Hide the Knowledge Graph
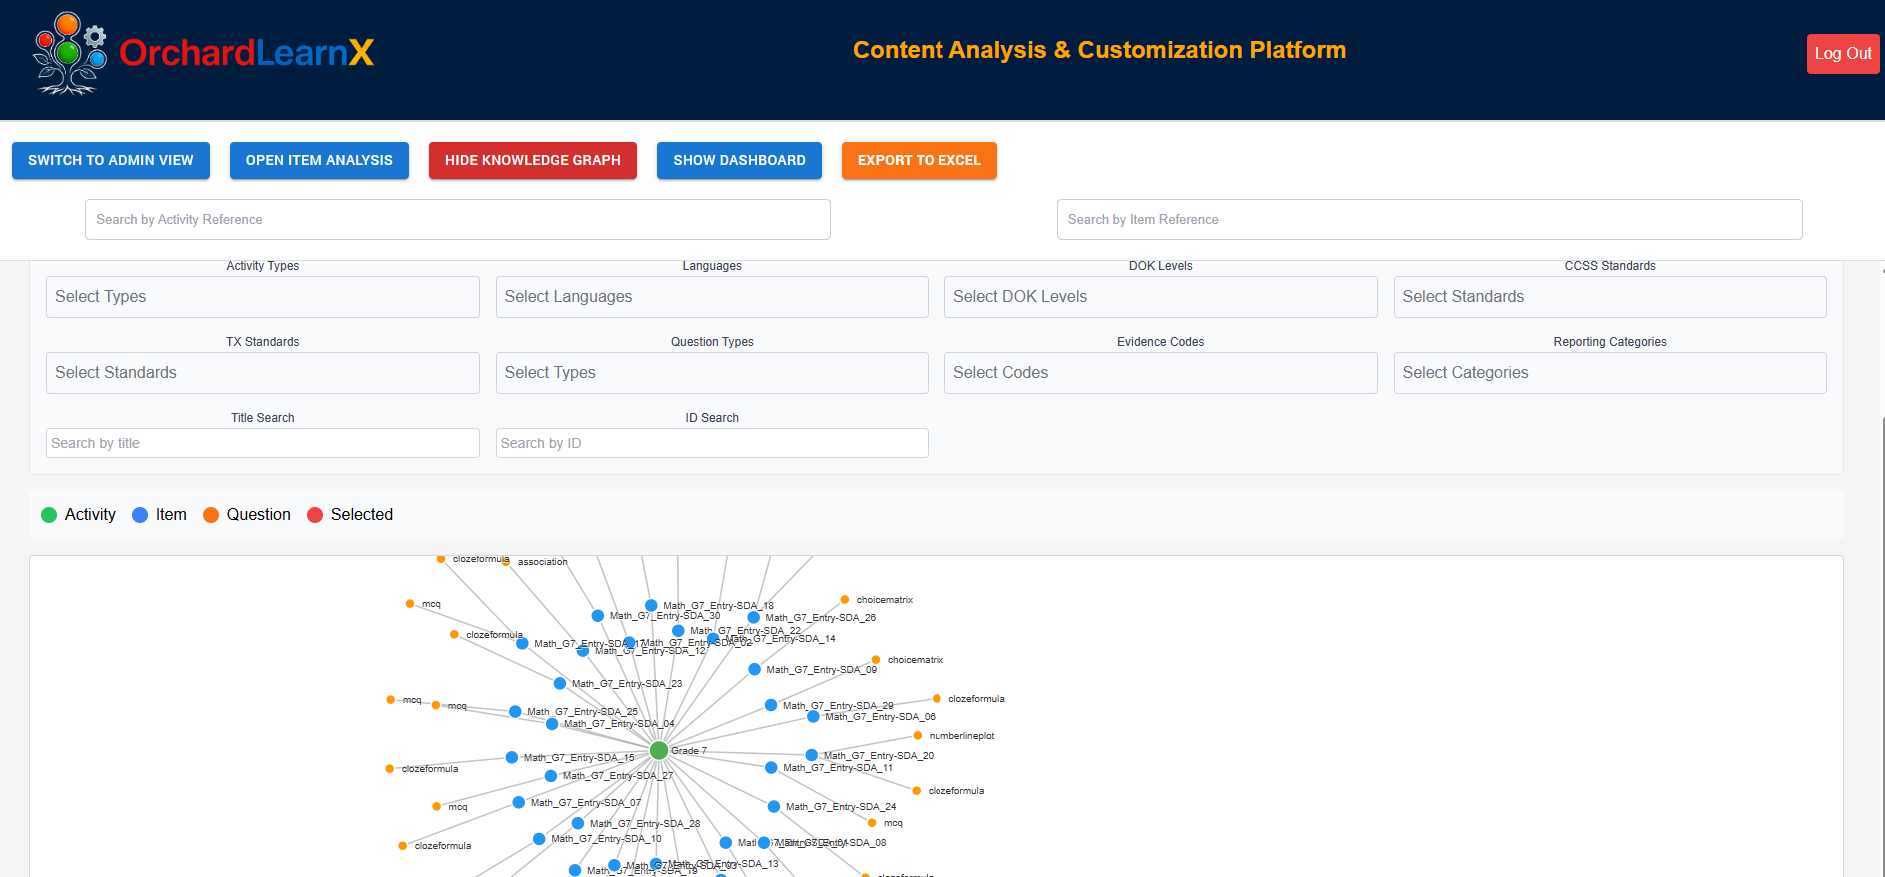The image size is (1885, 877). pyautogui.click(x=533, y=160)
